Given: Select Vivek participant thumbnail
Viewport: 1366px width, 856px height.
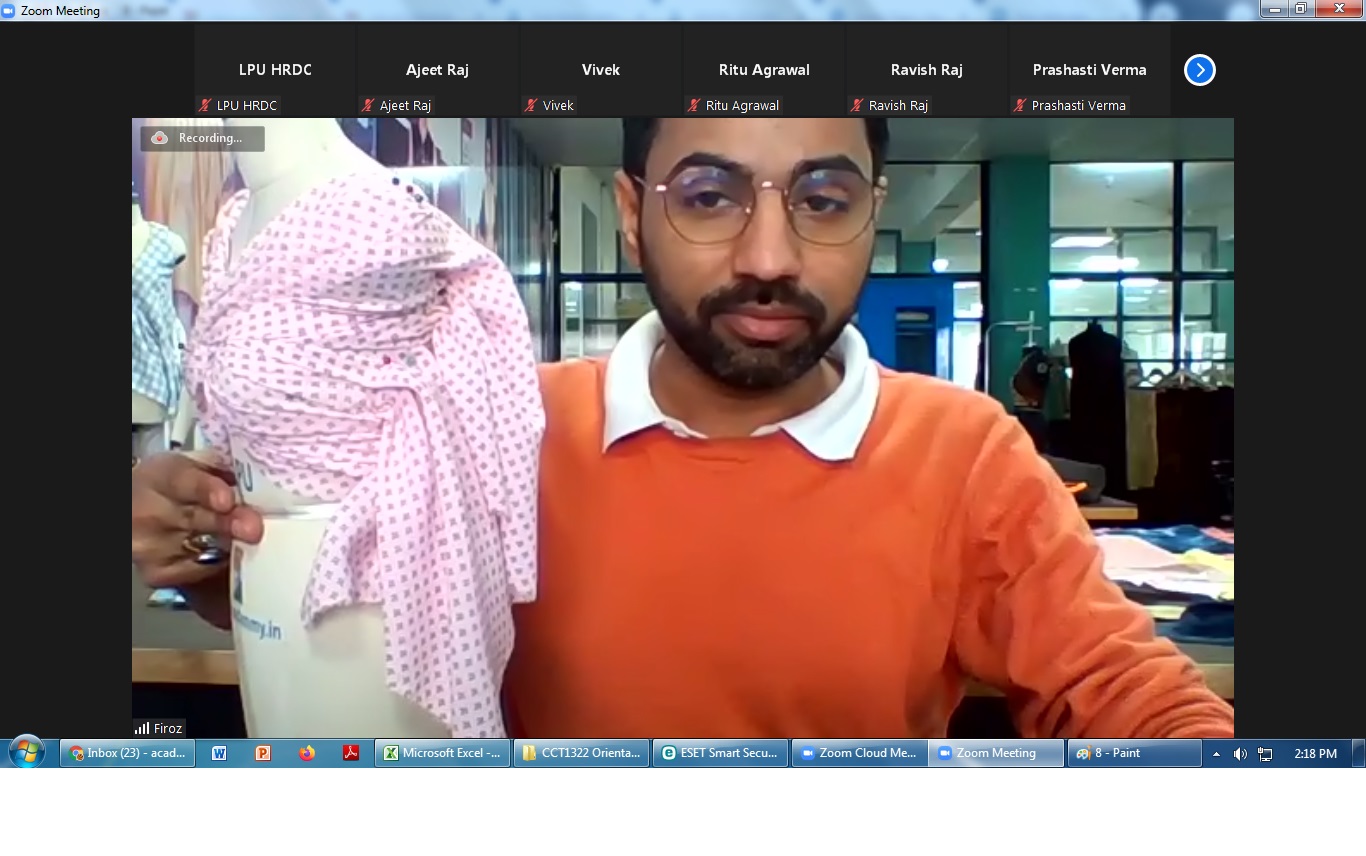Looking at the screenshot, I should pos(600,70).
